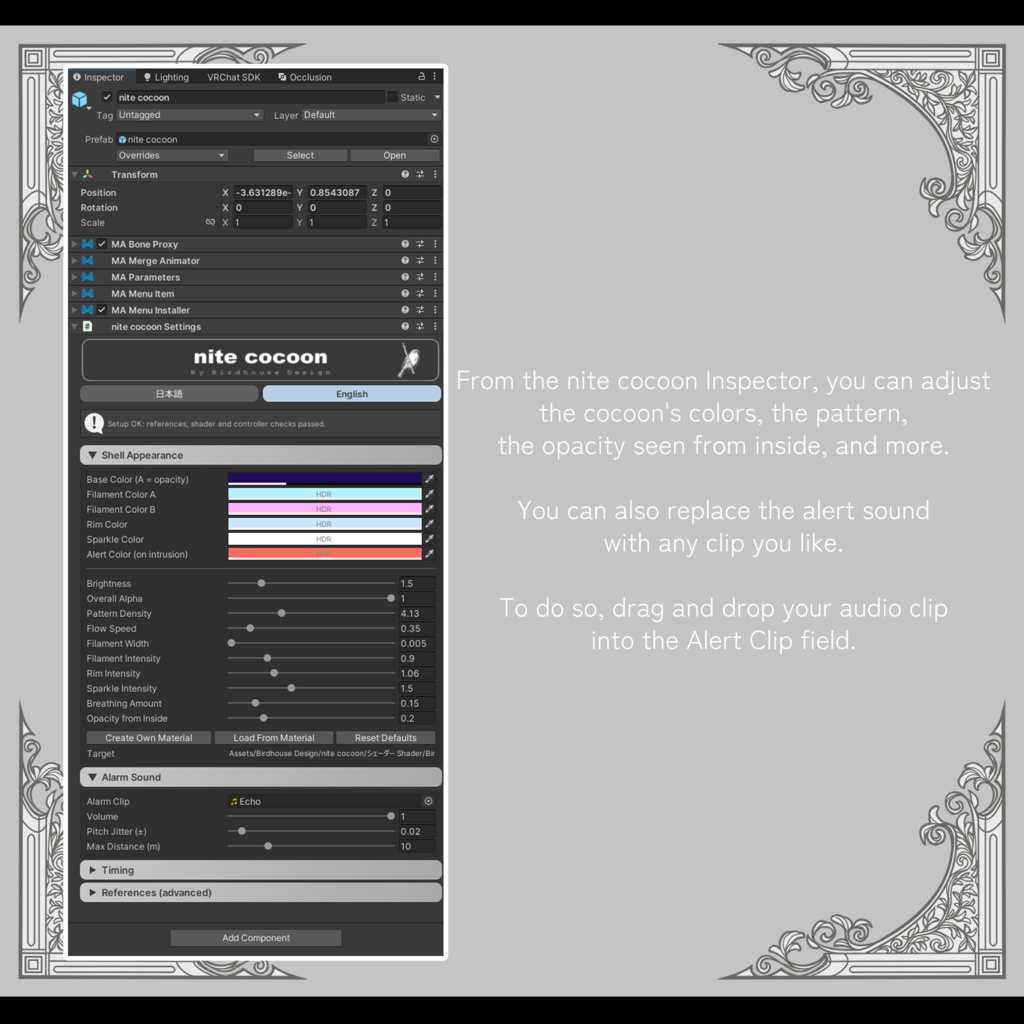Click the prefab Select button
This screenshot has height=1024, width=1024.
point(300,155)
